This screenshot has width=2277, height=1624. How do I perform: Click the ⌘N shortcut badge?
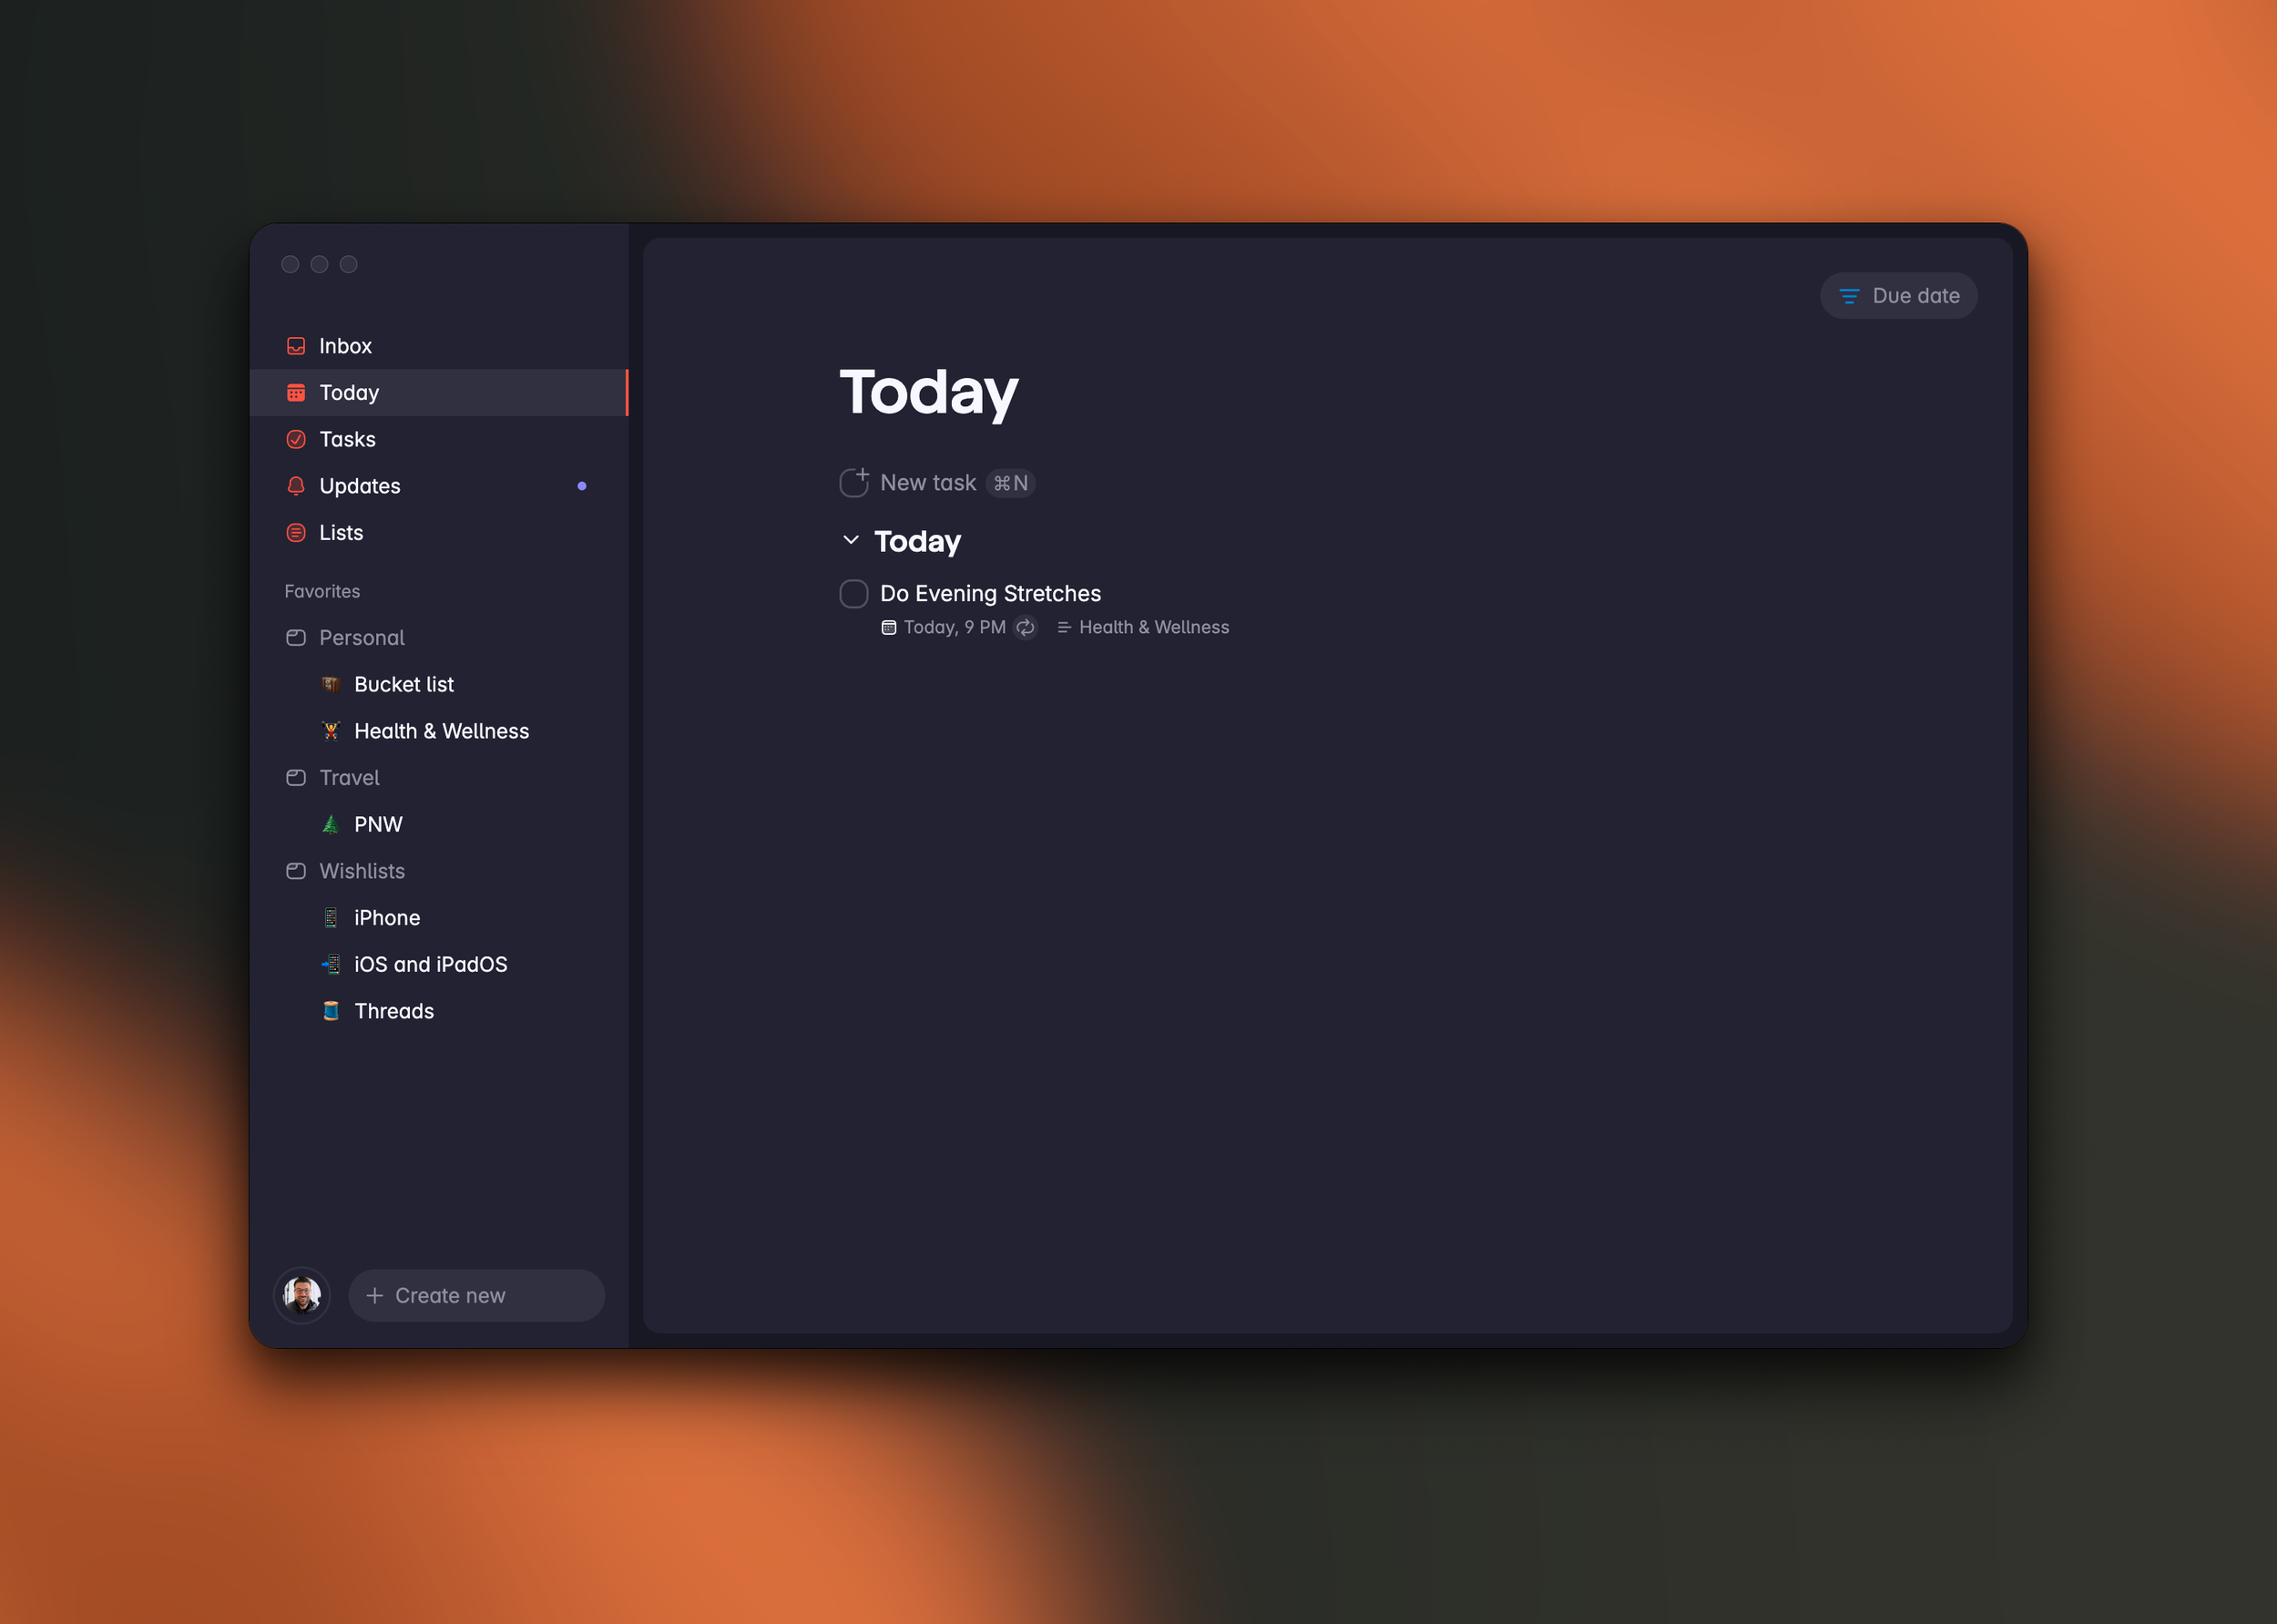1010,483
